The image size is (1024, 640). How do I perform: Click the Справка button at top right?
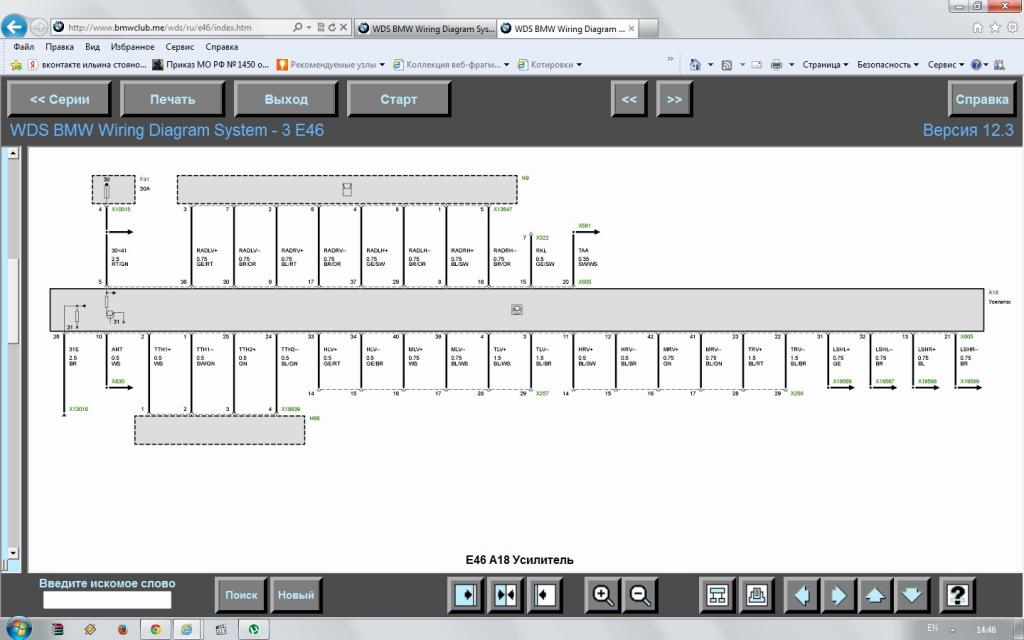(x=982, y=99)
